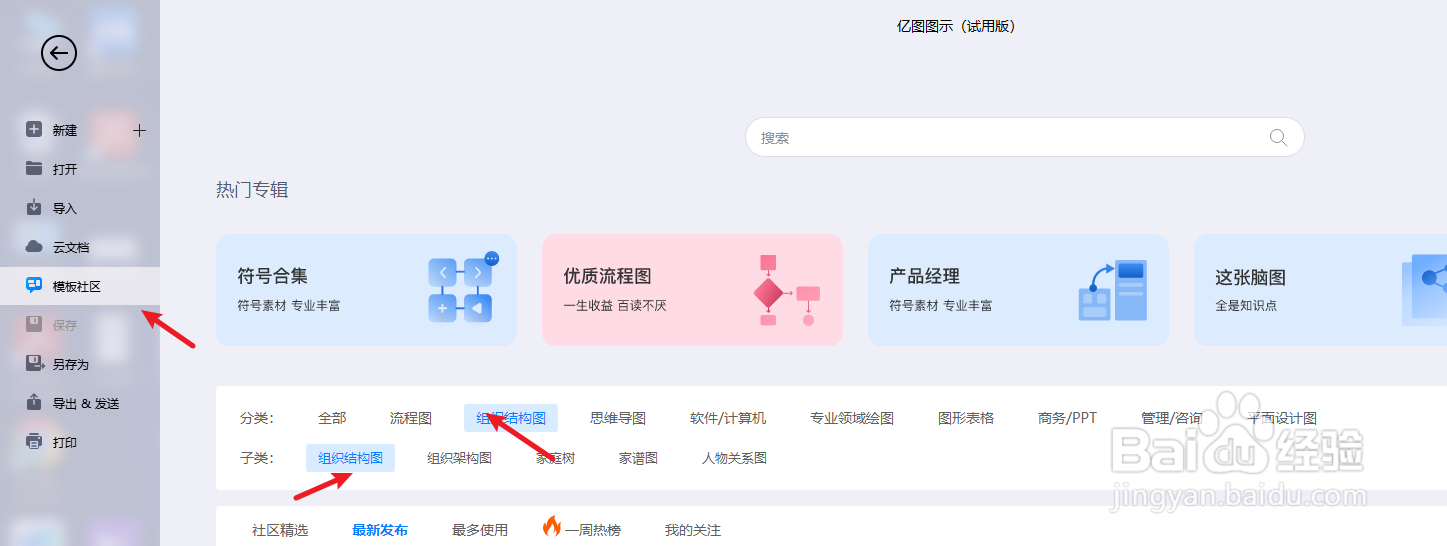
Task: Select the 思维导图 category filter
Action: tap(618, 418)
